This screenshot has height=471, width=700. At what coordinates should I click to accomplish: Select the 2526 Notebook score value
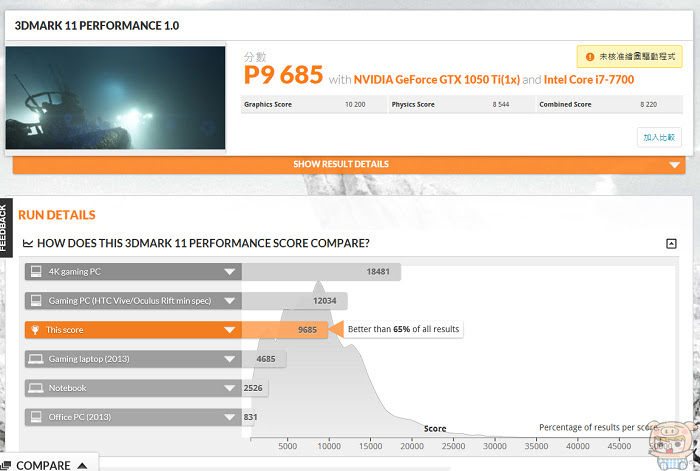(x=253, y=388)
